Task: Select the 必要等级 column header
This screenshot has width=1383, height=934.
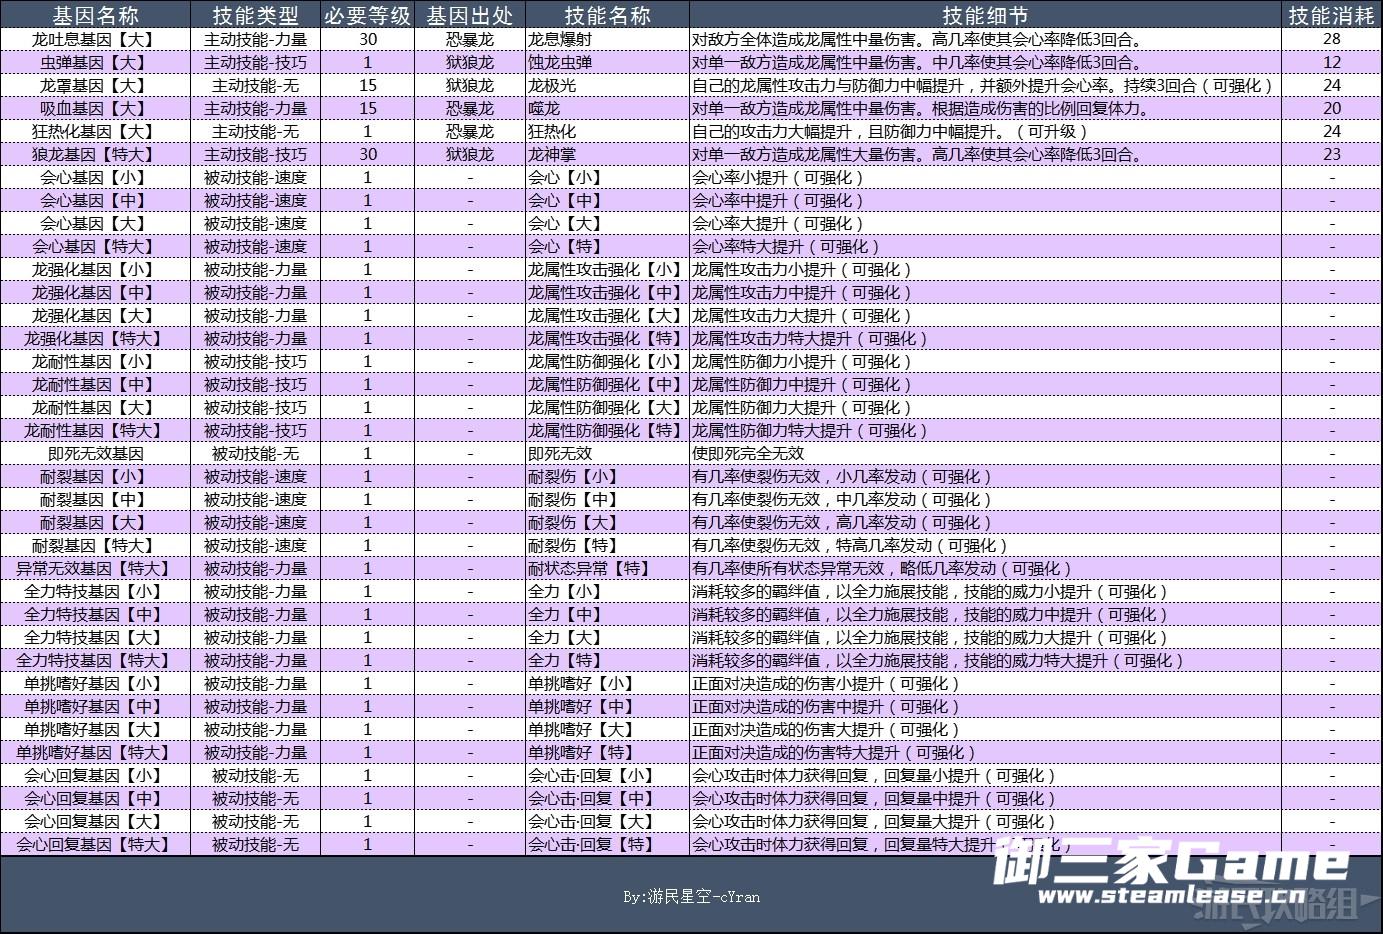Action: click(x=367, y=15)
